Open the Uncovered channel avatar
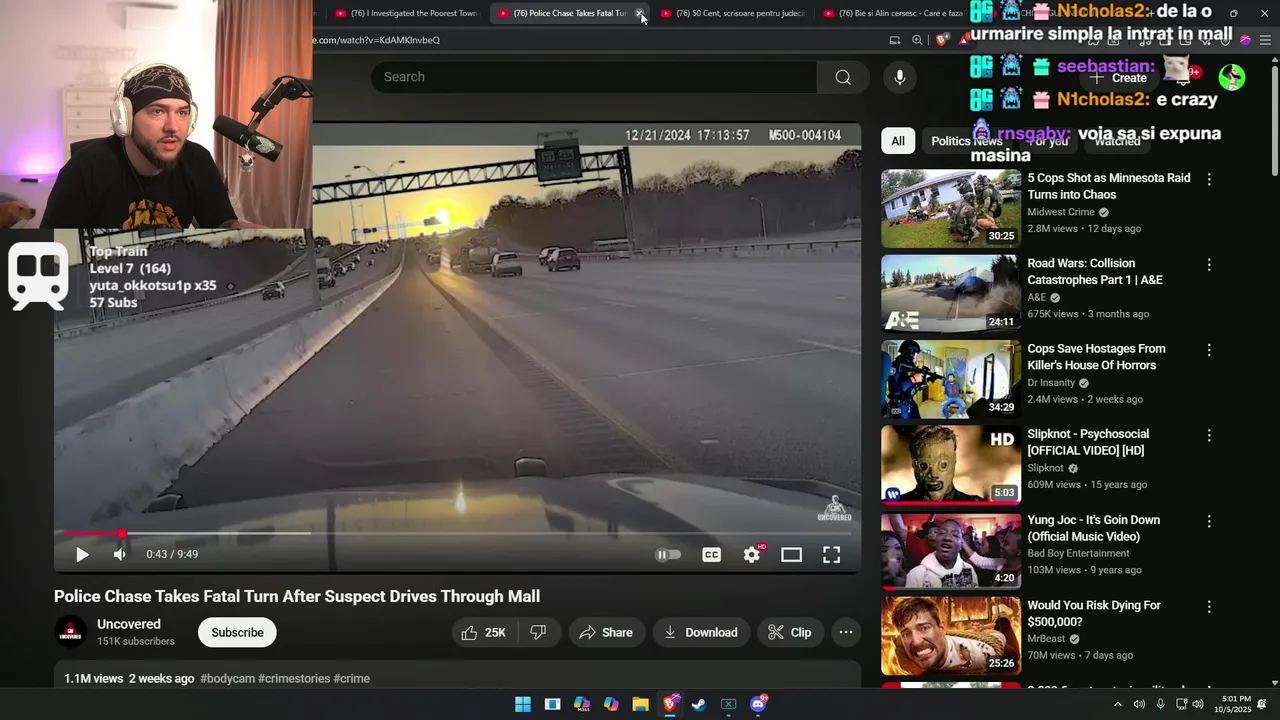 [x=70, y=632]
